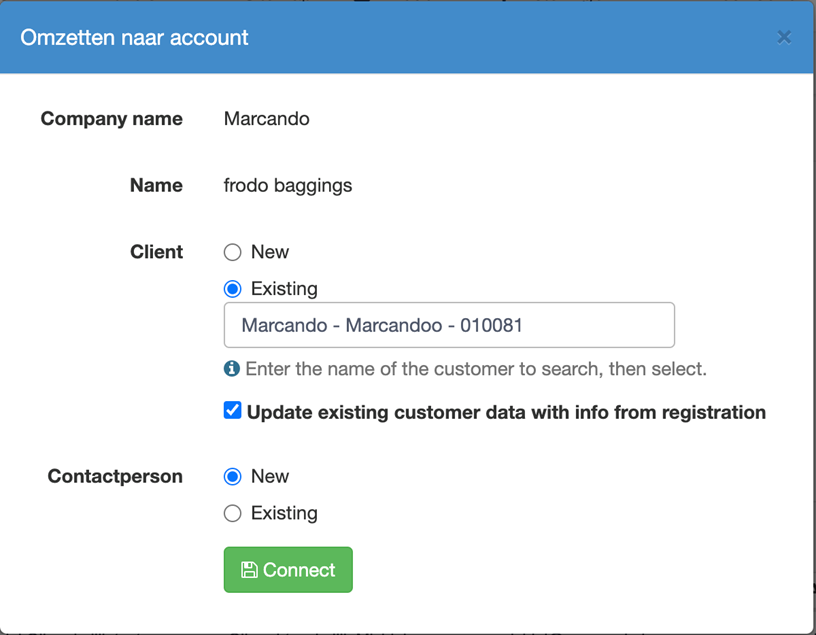Select New under Client

[233, 252]
